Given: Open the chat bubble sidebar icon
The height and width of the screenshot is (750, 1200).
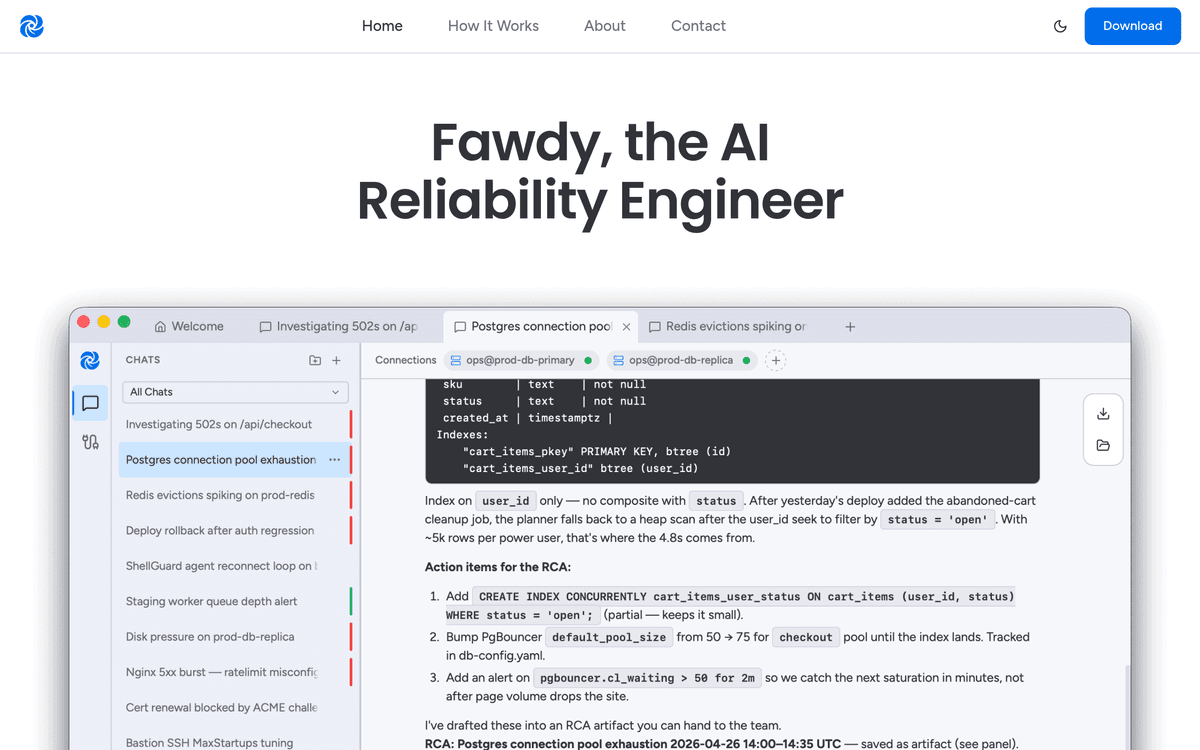Looking at the screenshot, I should (90, 403).
